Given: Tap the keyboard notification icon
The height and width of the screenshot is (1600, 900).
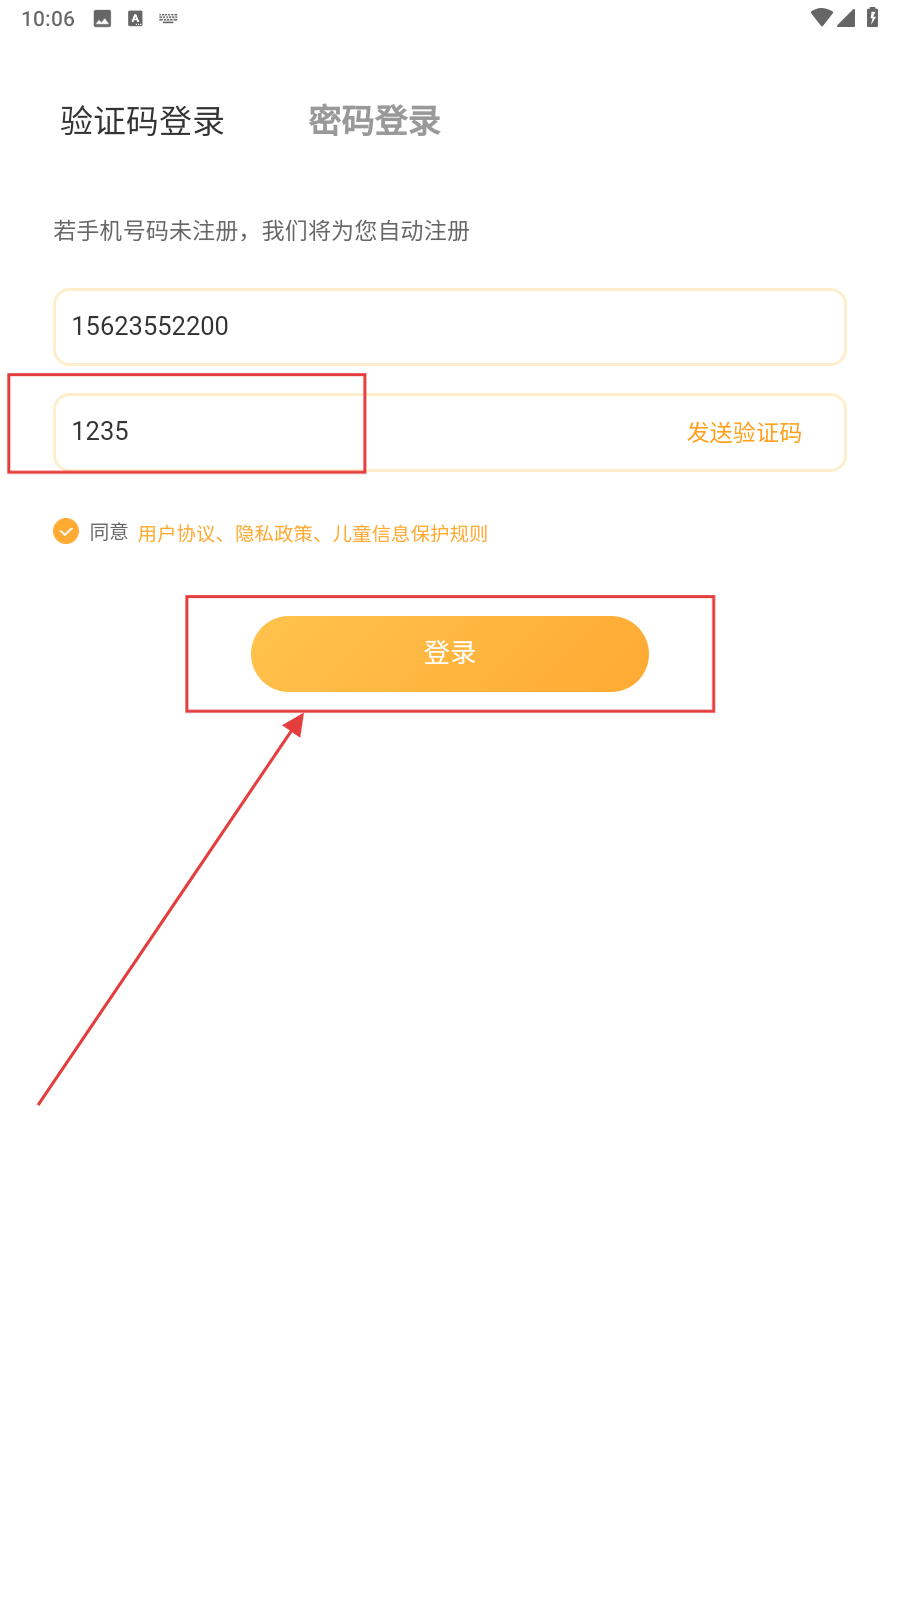Looking at the screenshot, I should [x=168, y=19].
